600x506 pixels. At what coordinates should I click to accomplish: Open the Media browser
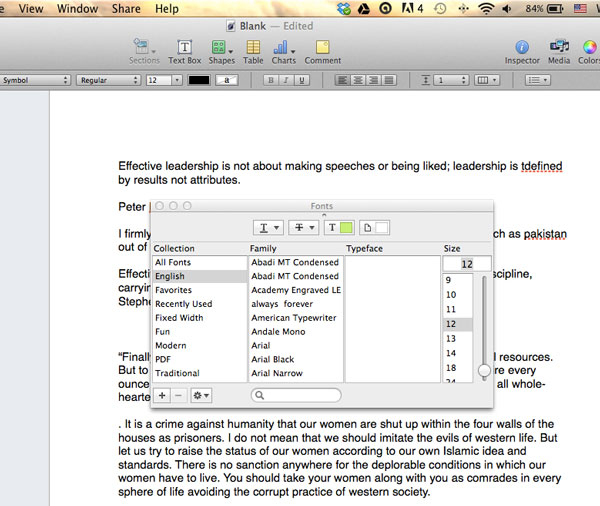559,51
